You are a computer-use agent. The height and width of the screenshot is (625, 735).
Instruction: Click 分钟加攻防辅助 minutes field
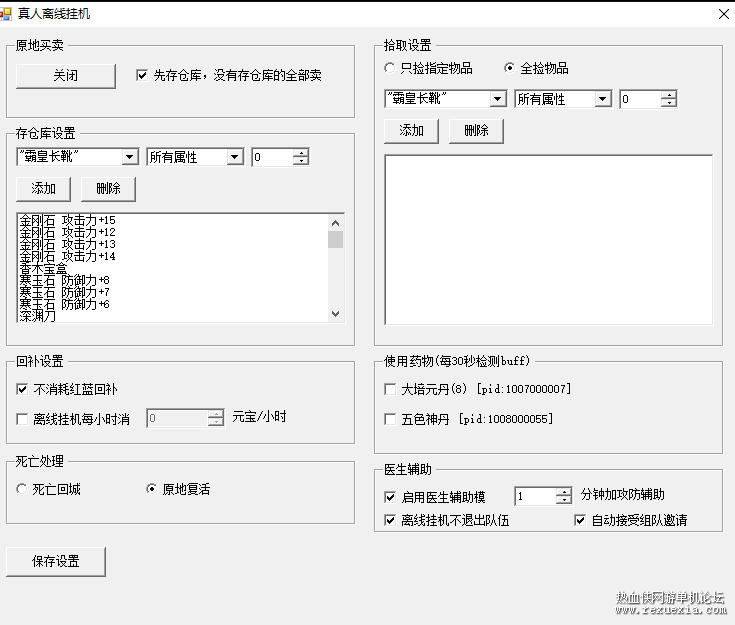[x=535, y=496]
